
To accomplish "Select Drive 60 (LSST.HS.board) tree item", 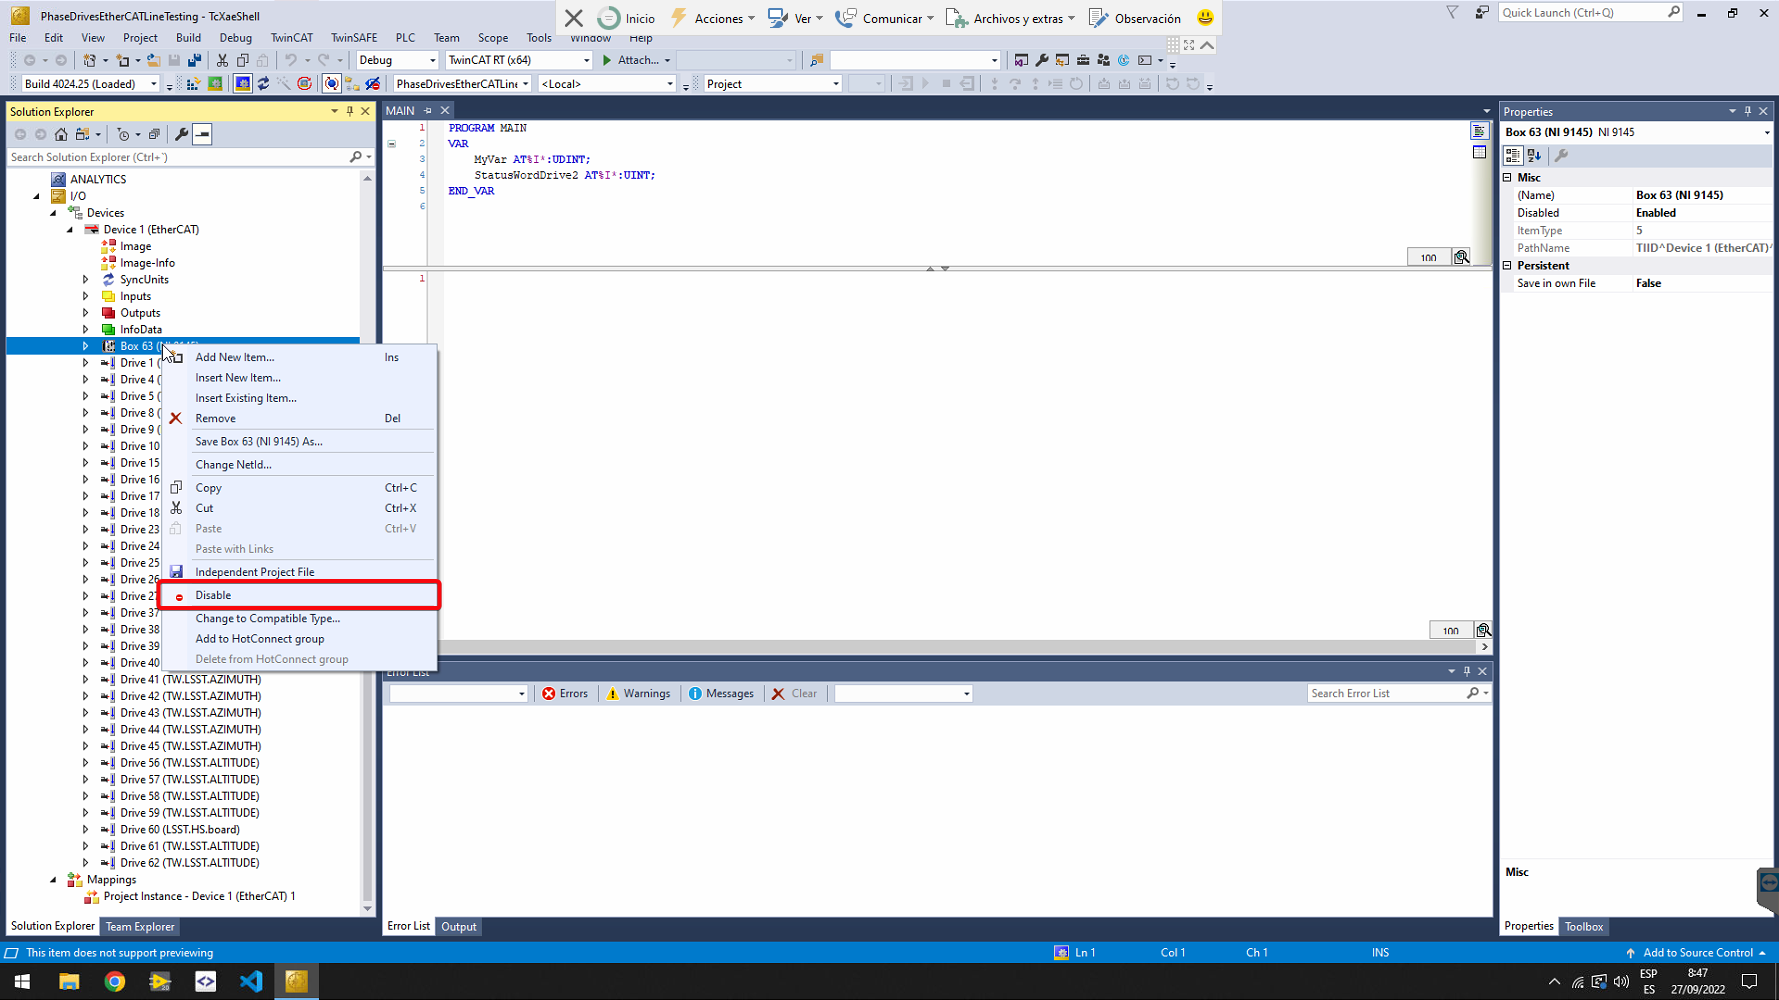I will [180, 829].
